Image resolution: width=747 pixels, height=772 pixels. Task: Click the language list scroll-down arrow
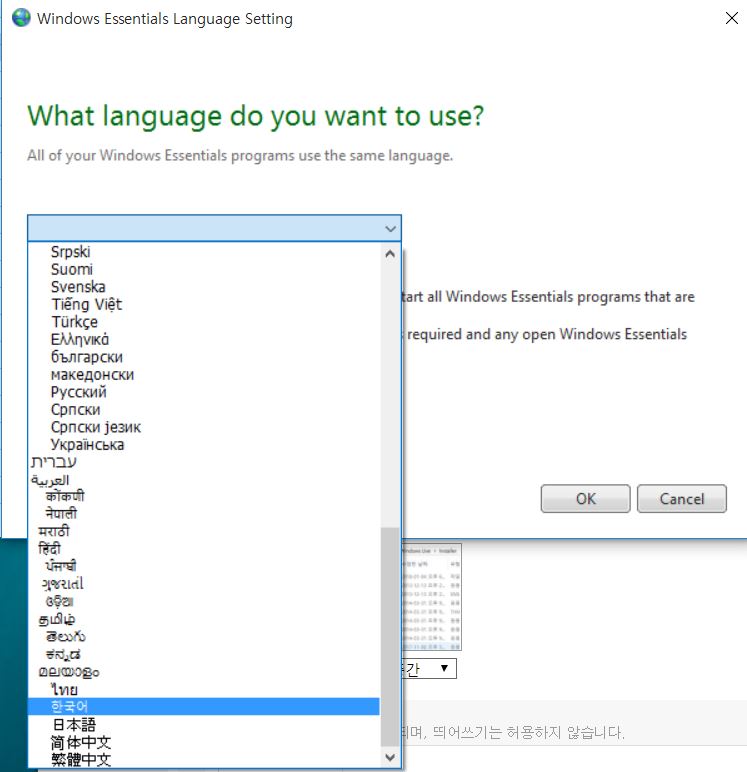coord(390,757)
